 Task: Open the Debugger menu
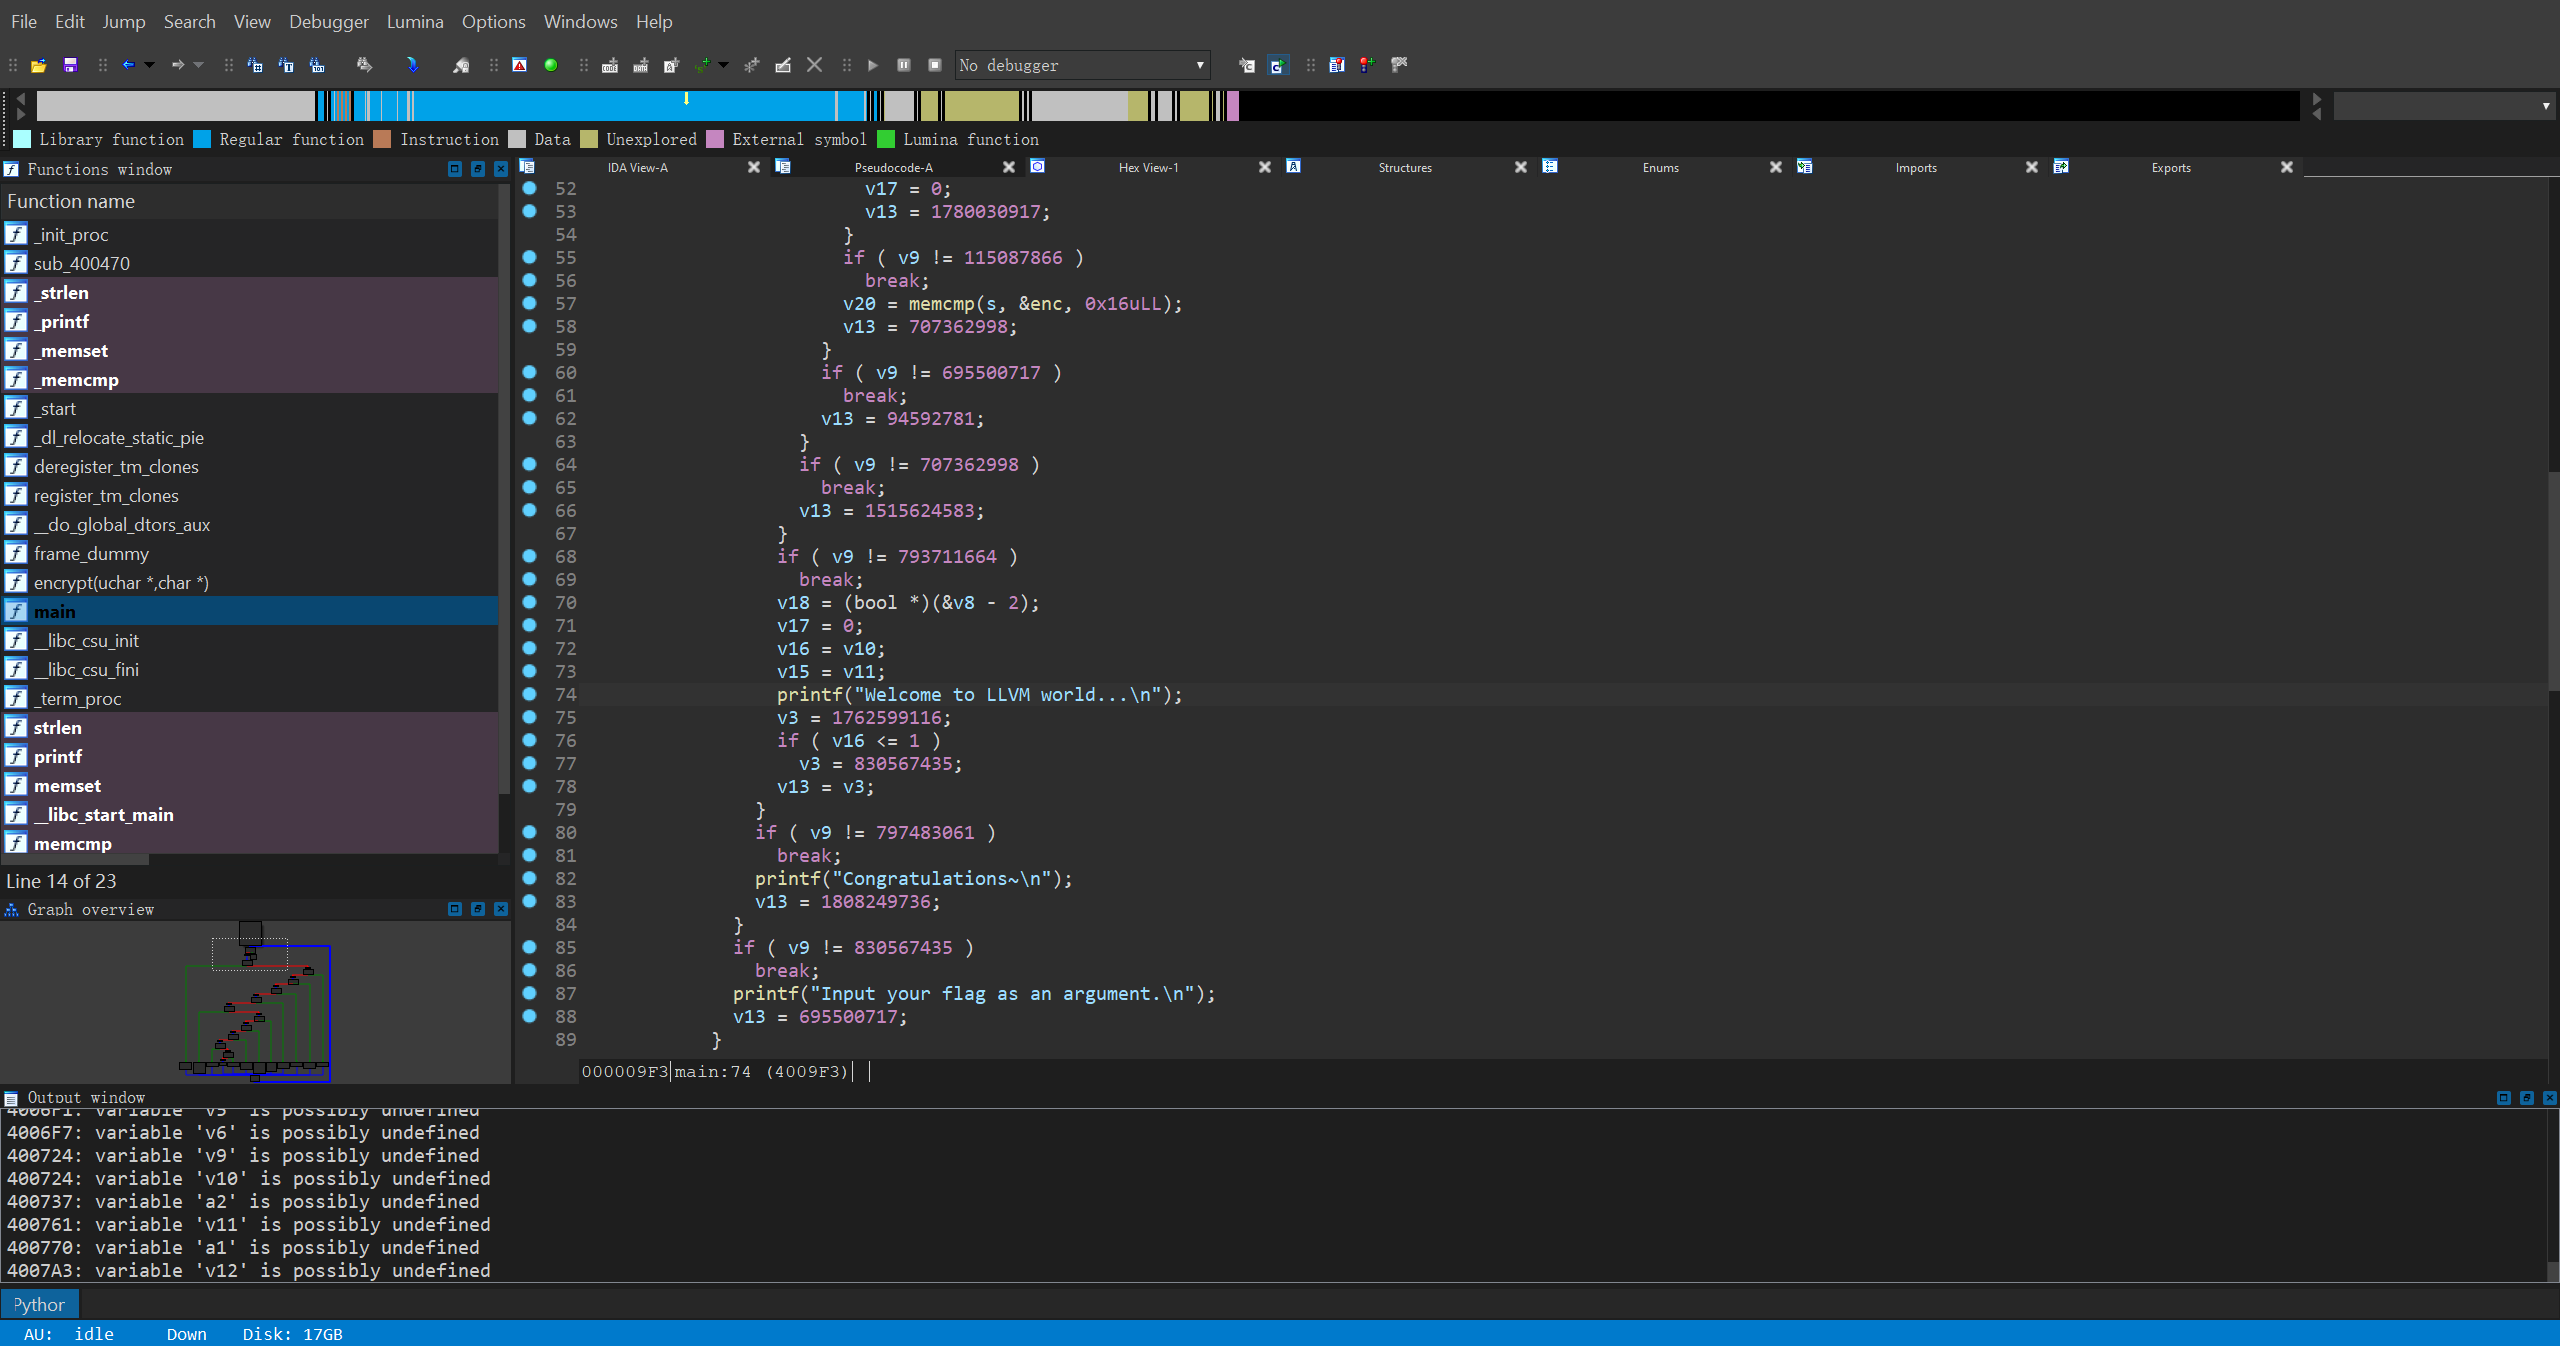pyautogui.click(x=328, y=21)
